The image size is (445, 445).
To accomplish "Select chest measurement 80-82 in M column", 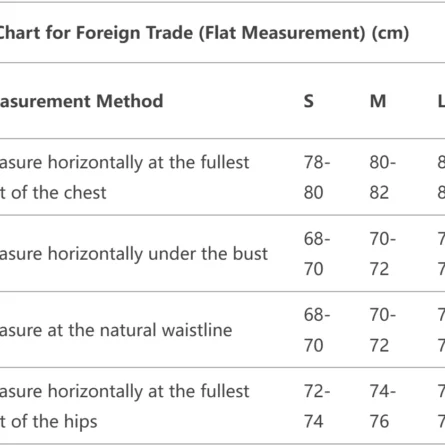I will (383, 177).
